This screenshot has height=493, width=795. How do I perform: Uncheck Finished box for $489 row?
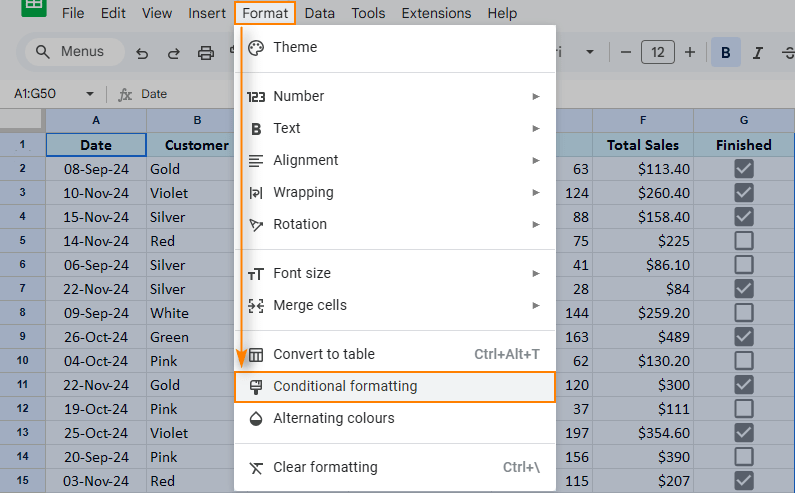coord(744,337)
